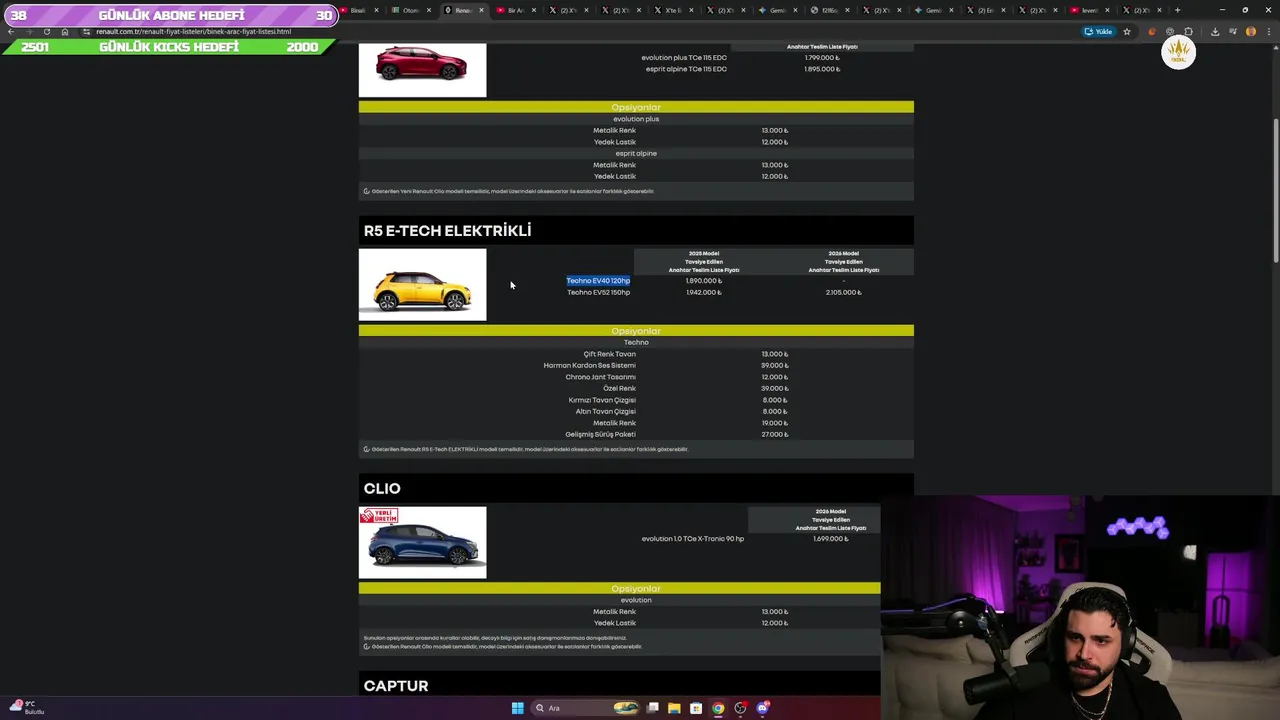The height and width of the screenshot is (720, 1280).
Task: Switch to the first Gemini tab
Action: tap(776, 10)
